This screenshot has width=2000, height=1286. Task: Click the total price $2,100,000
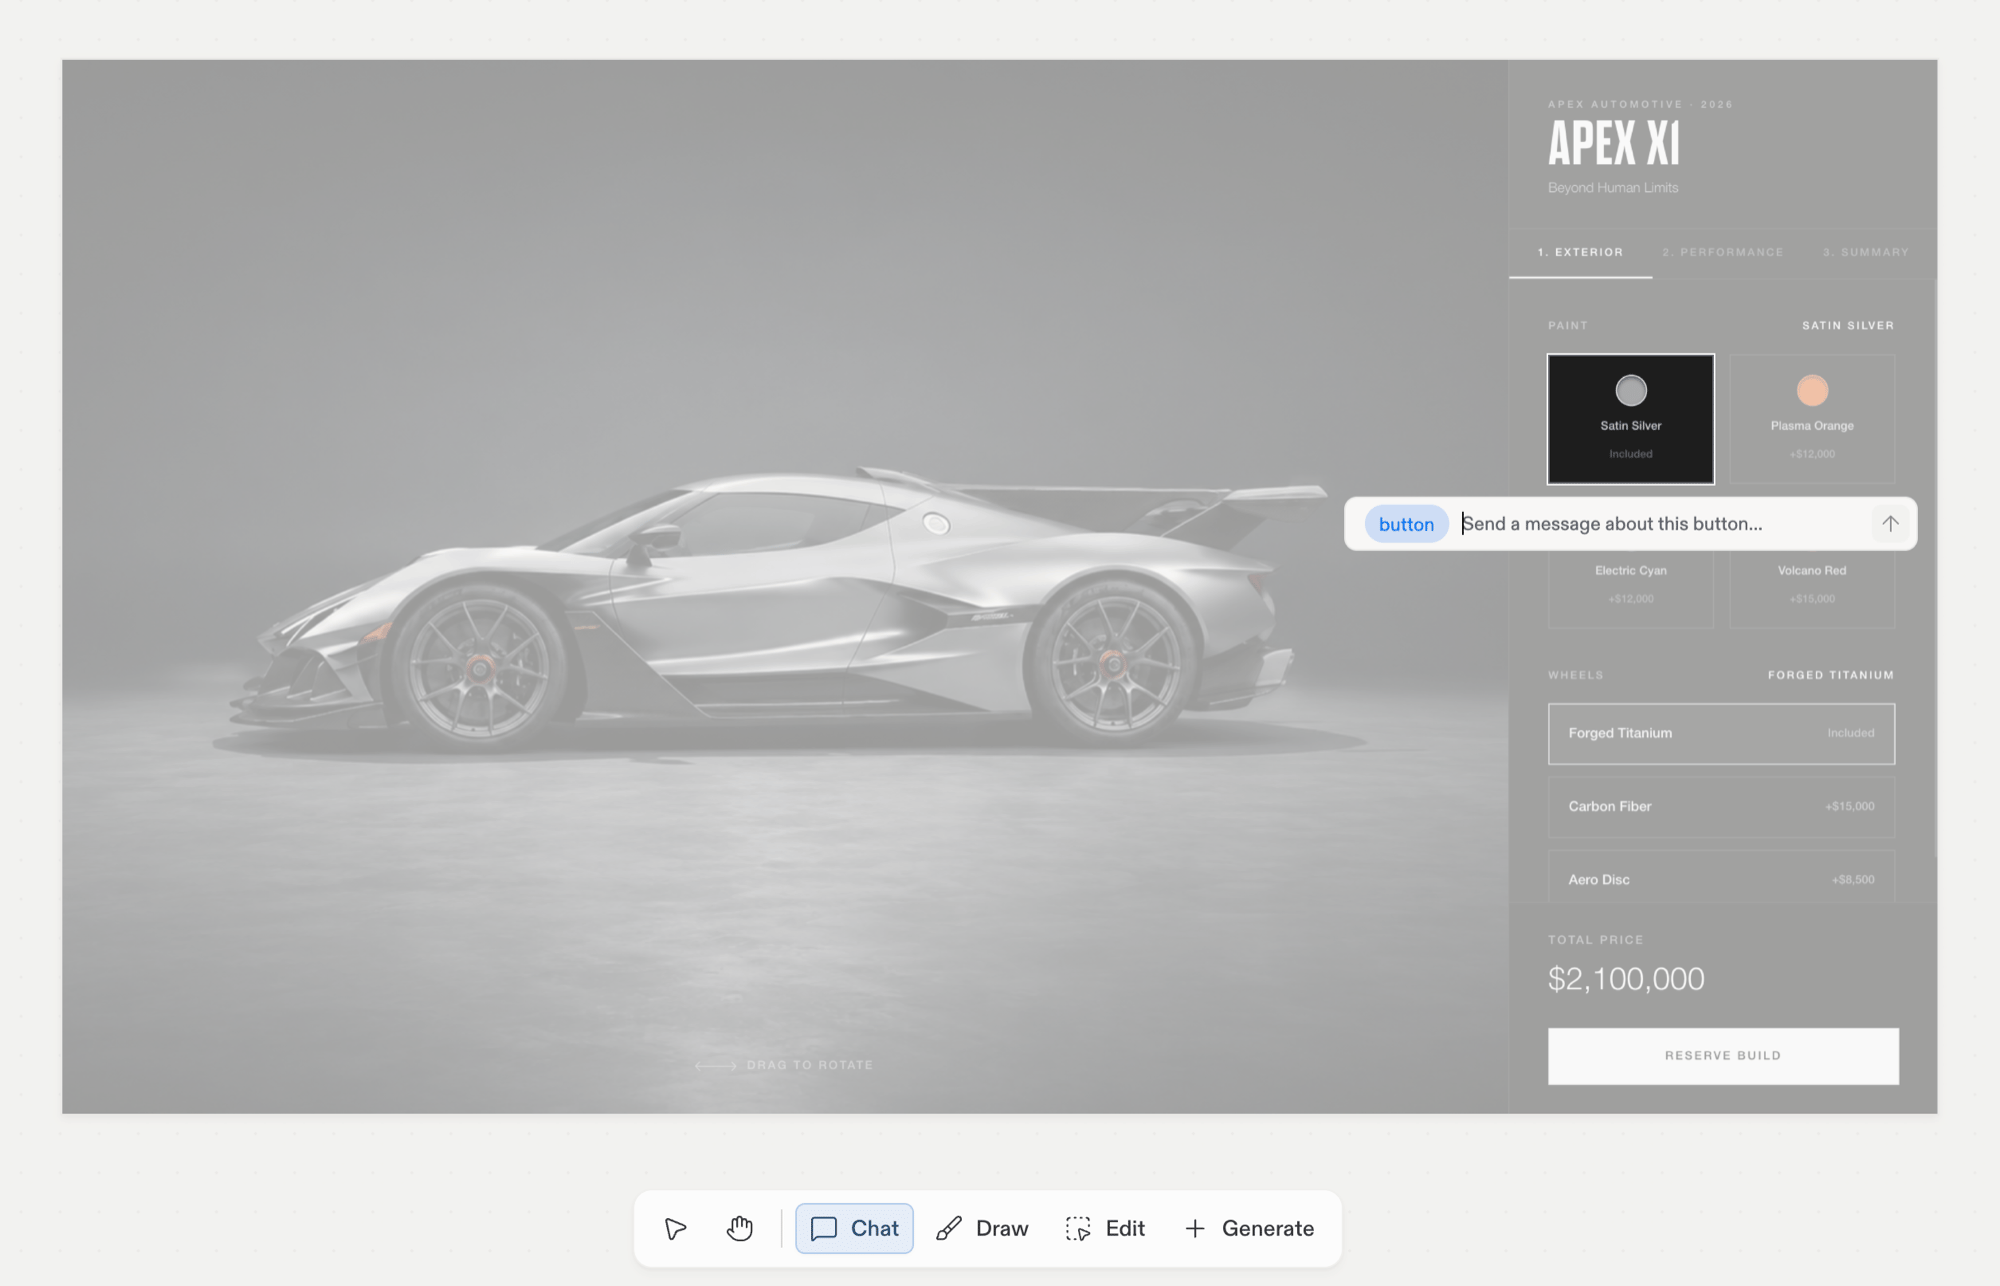click(1626, 979)
